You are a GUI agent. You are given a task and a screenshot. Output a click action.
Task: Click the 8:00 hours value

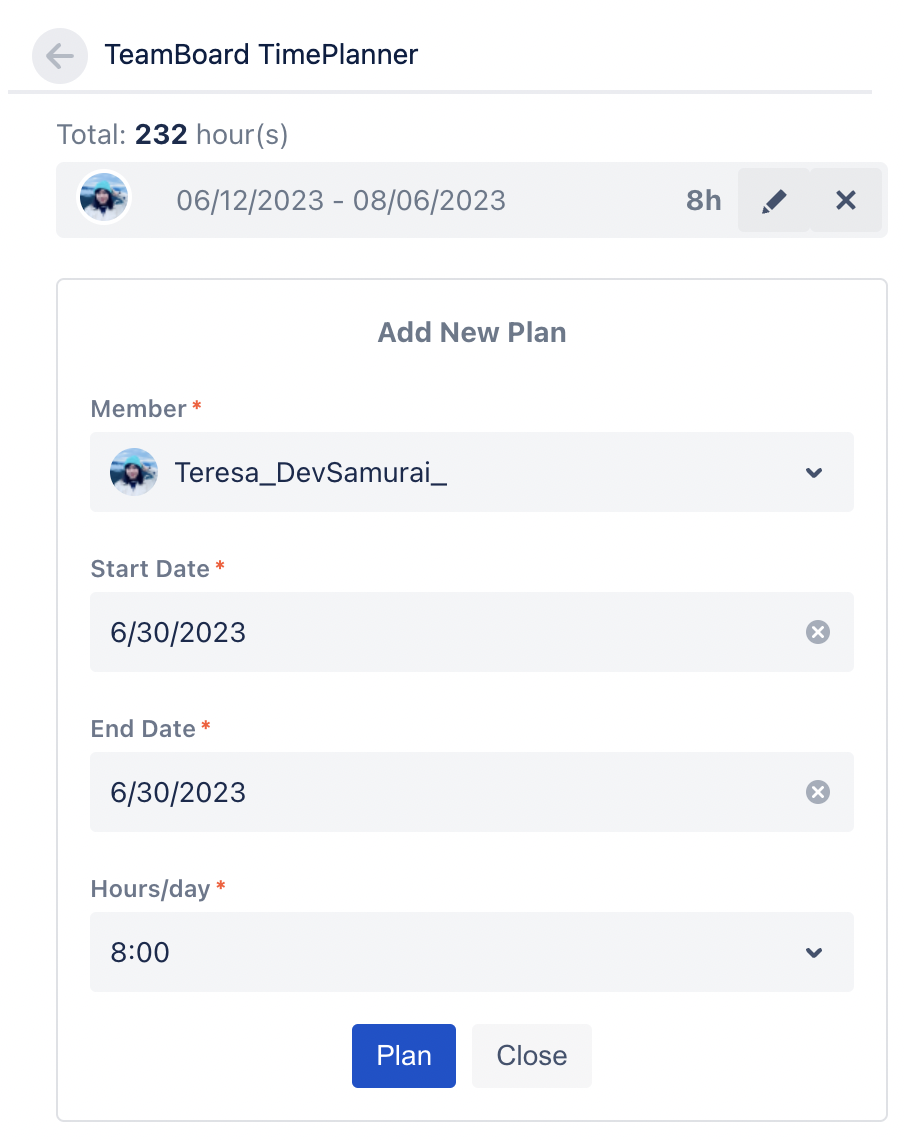click(140, 952)
